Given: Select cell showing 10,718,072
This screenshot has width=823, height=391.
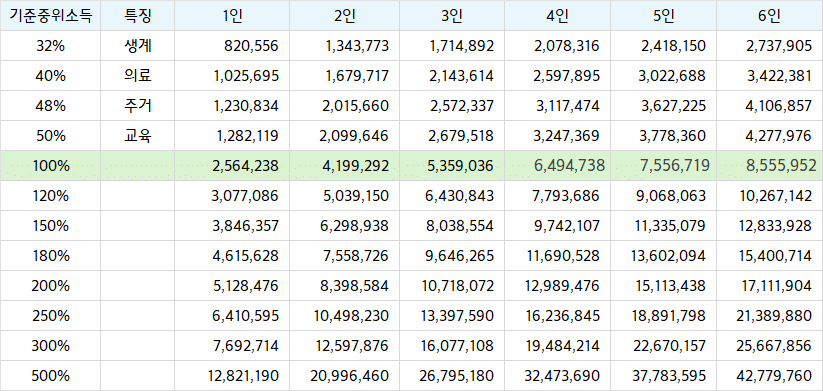Looking at the screenshot, I should click(452, 286).
